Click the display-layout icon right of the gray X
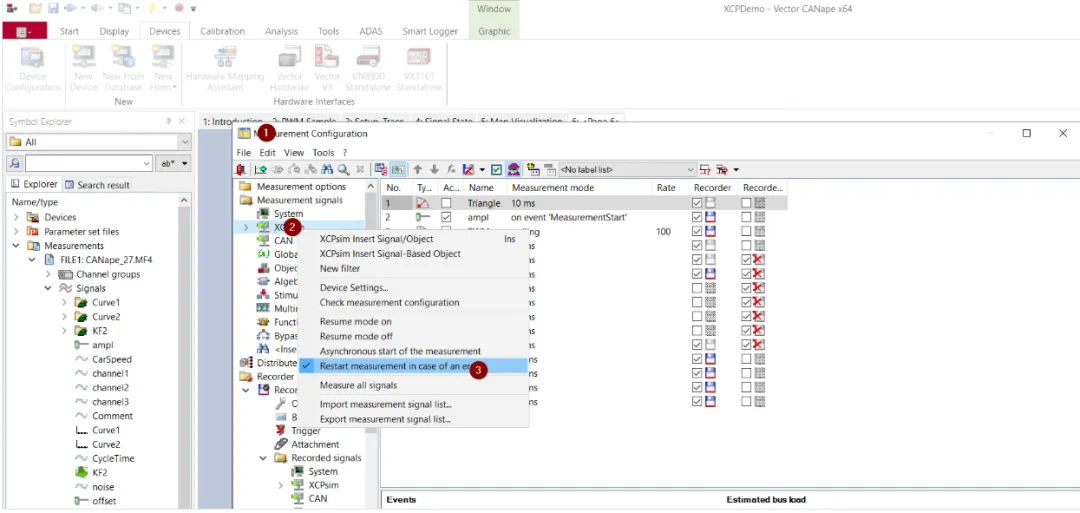This screenshot has height=513, width=1080. coord(380,169)
